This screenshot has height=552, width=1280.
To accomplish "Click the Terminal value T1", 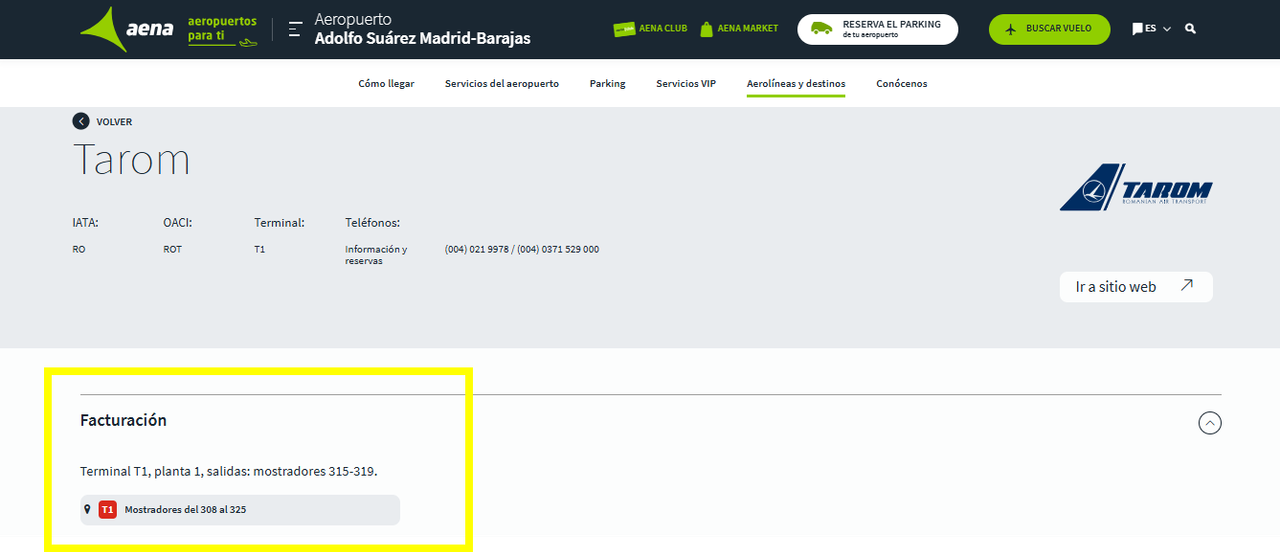I will pos(259,249).
